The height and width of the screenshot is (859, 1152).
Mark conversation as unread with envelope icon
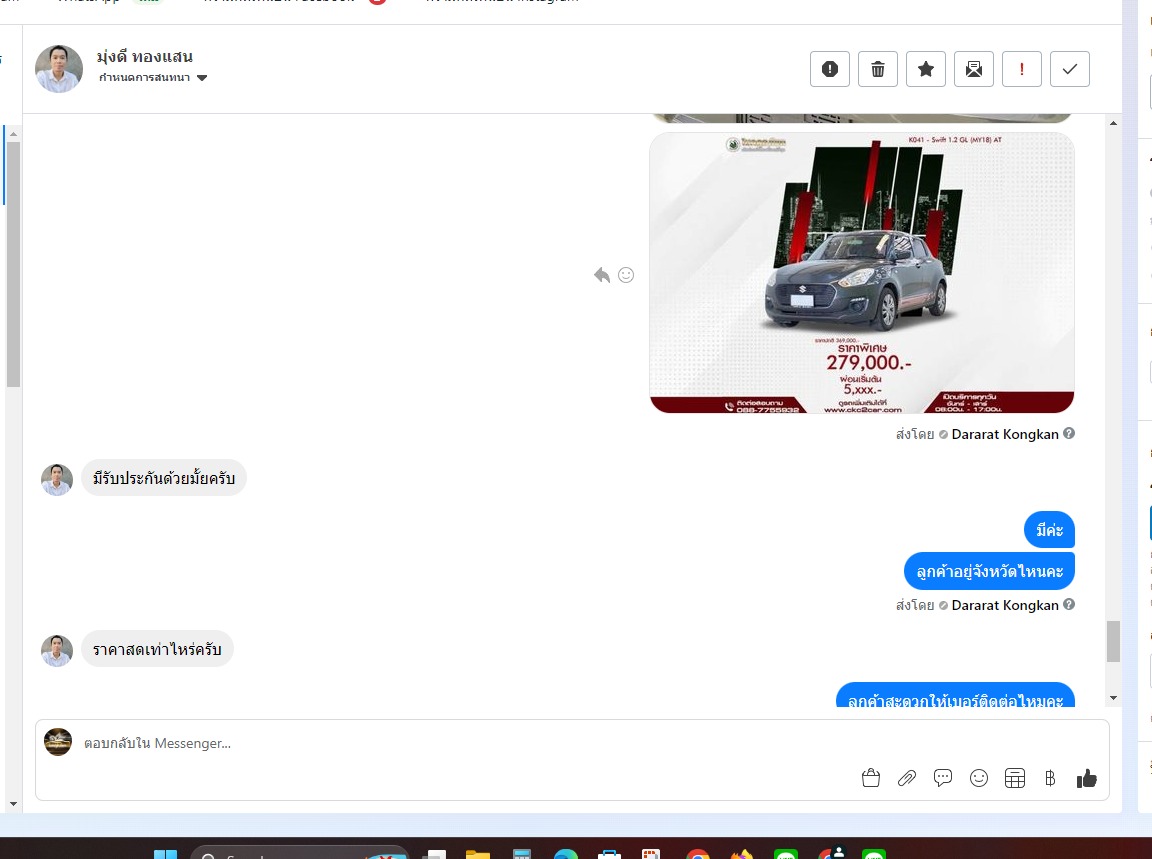coord(973,69)
